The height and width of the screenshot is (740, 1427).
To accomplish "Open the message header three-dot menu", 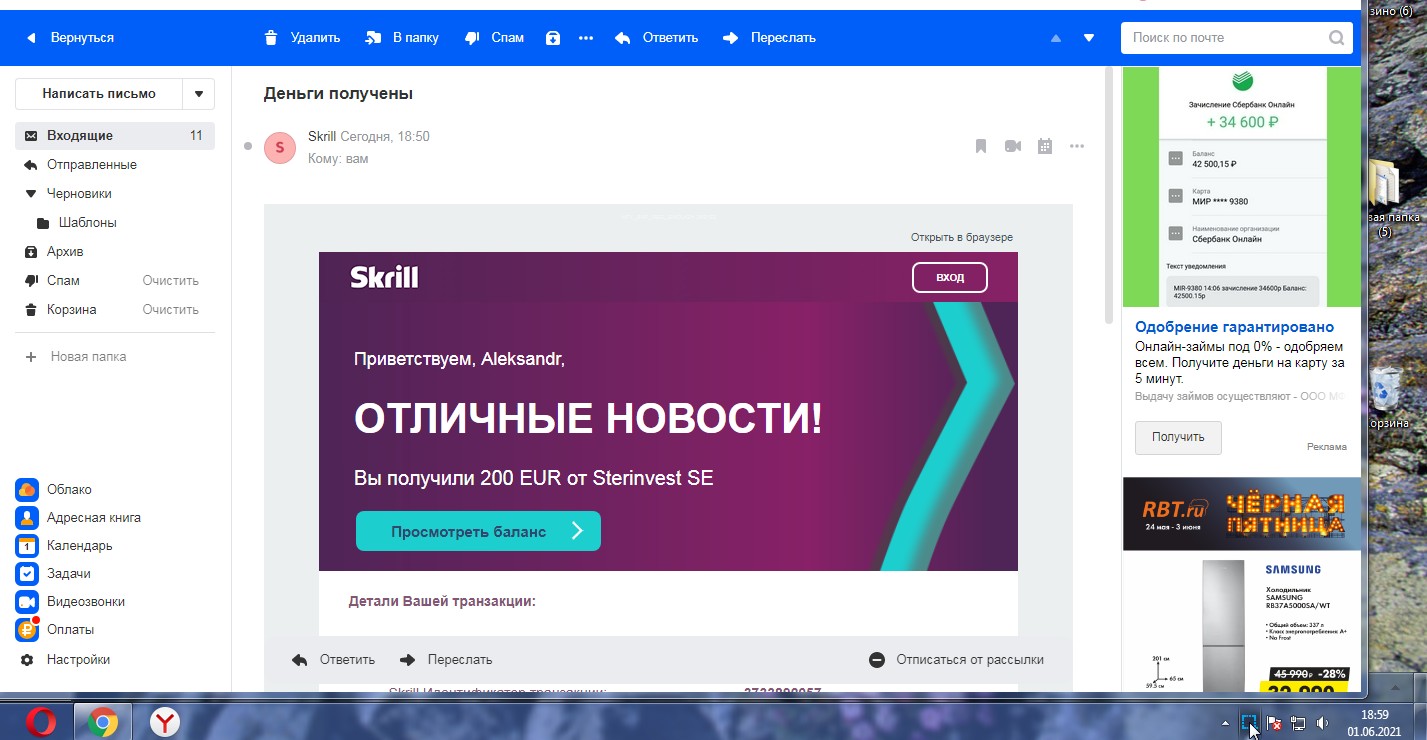I will [1077, 146].
